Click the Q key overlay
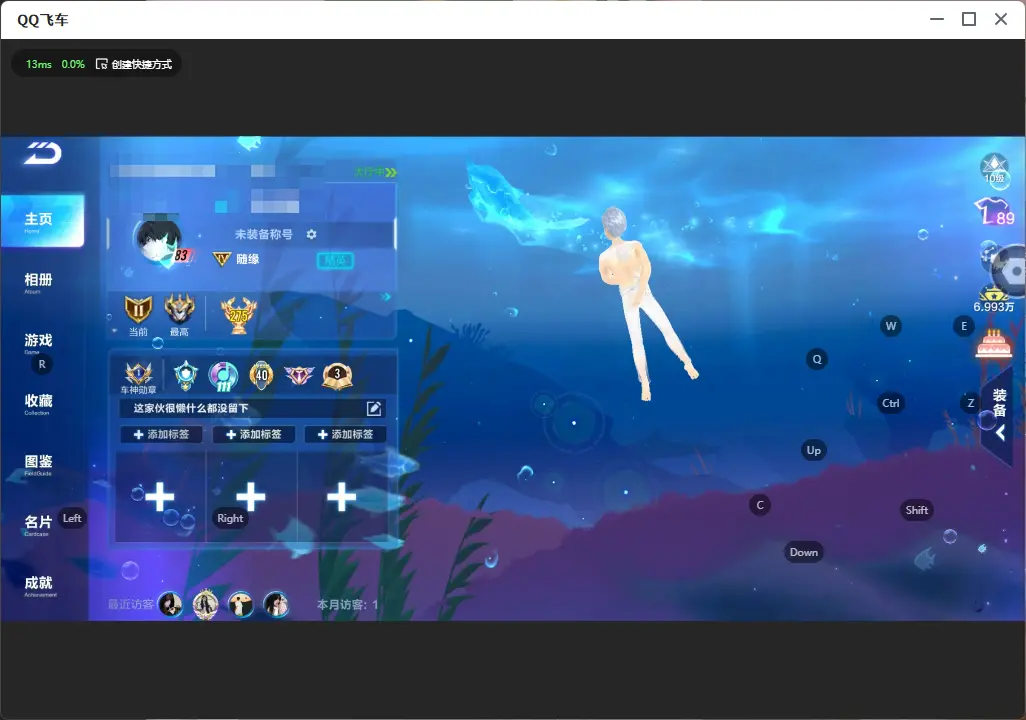The image size is (1026, 720). [817, 359]
